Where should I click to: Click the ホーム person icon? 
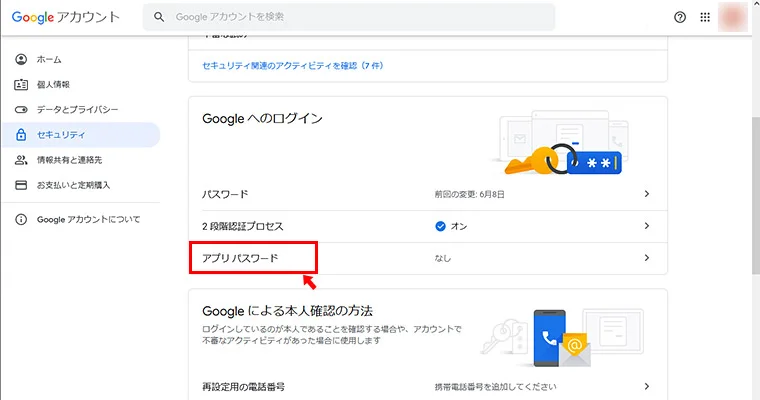[x=21, y=59]
